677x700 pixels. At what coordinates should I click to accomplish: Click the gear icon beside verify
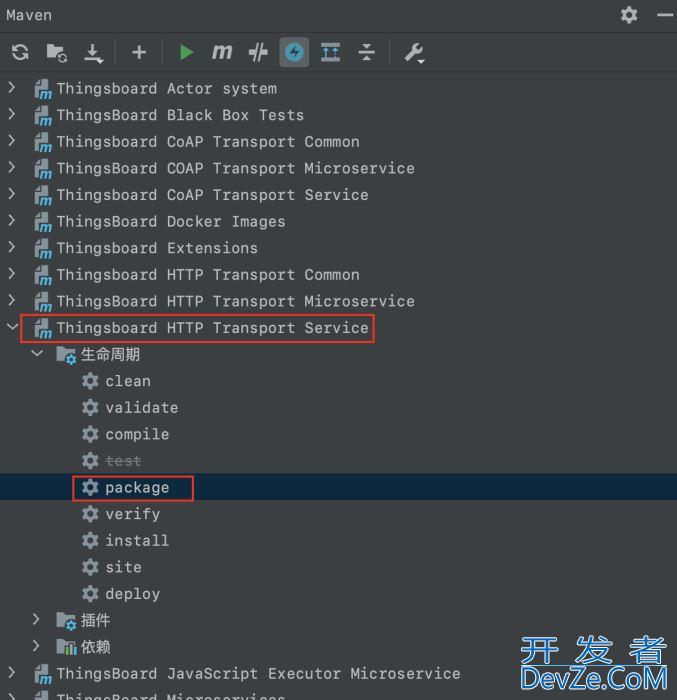pyautogui.click(x=90, y=514)
